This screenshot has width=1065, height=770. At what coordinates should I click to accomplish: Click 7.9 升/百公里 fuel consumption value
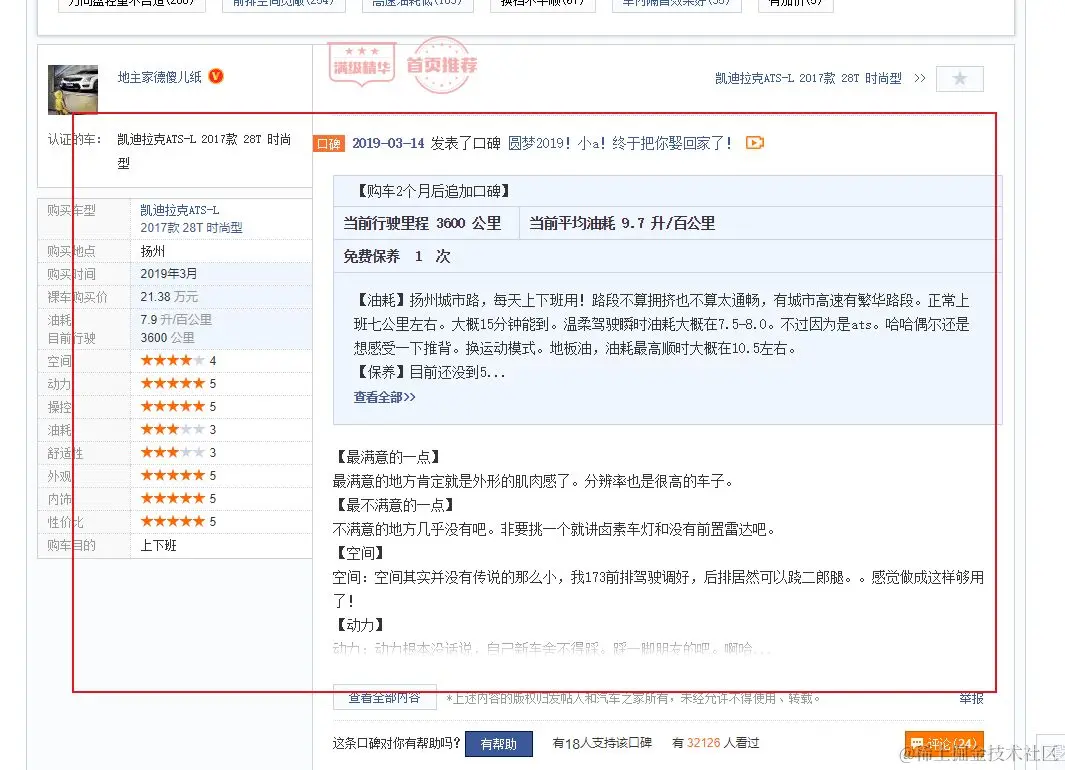click(176, 320)
